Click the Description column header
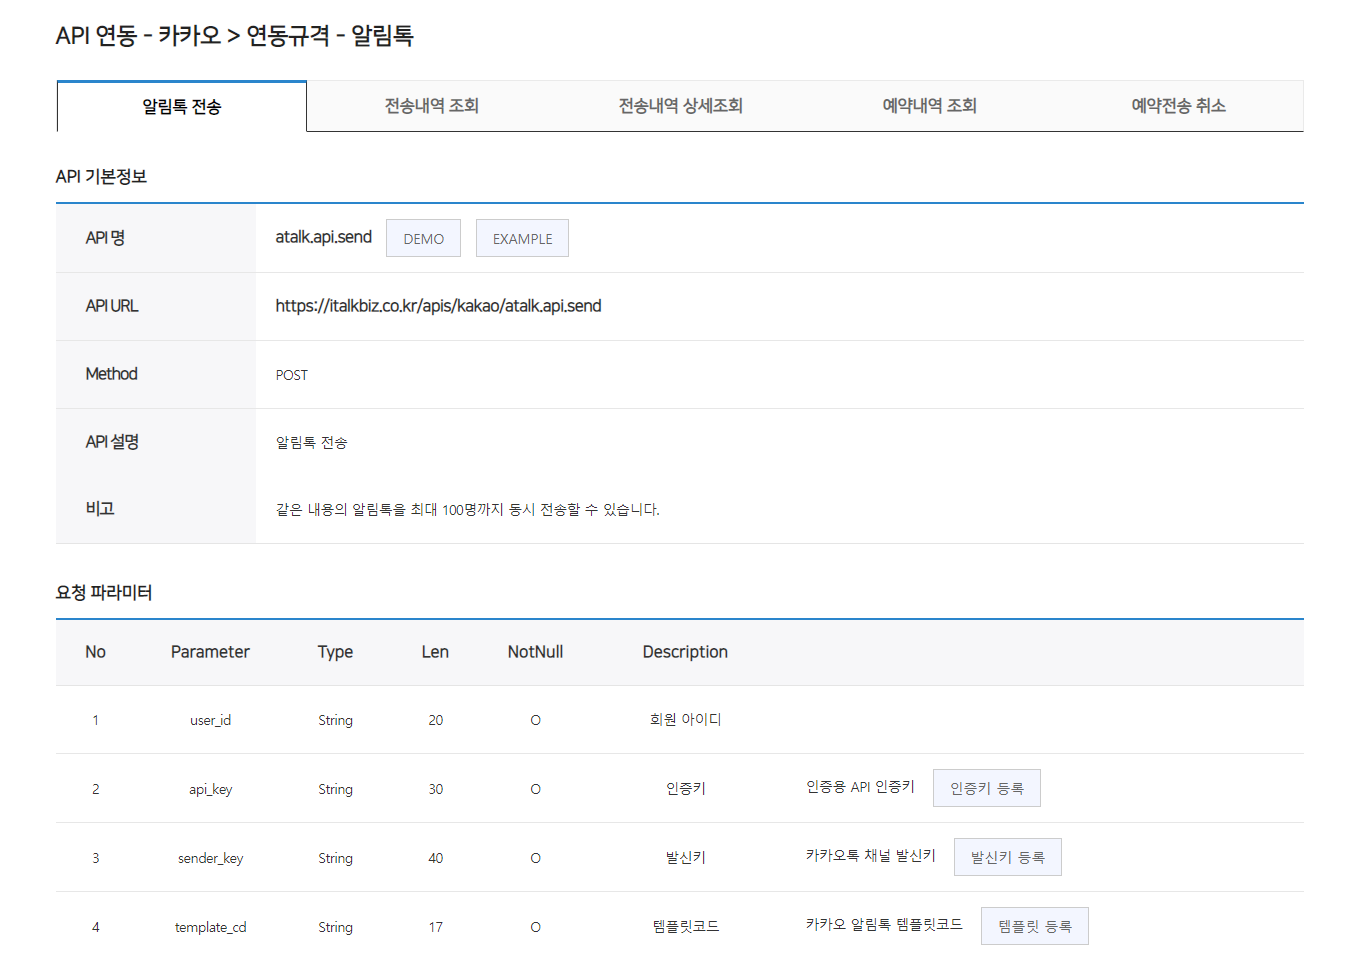Screen dimensions: 1360x955 685,652
